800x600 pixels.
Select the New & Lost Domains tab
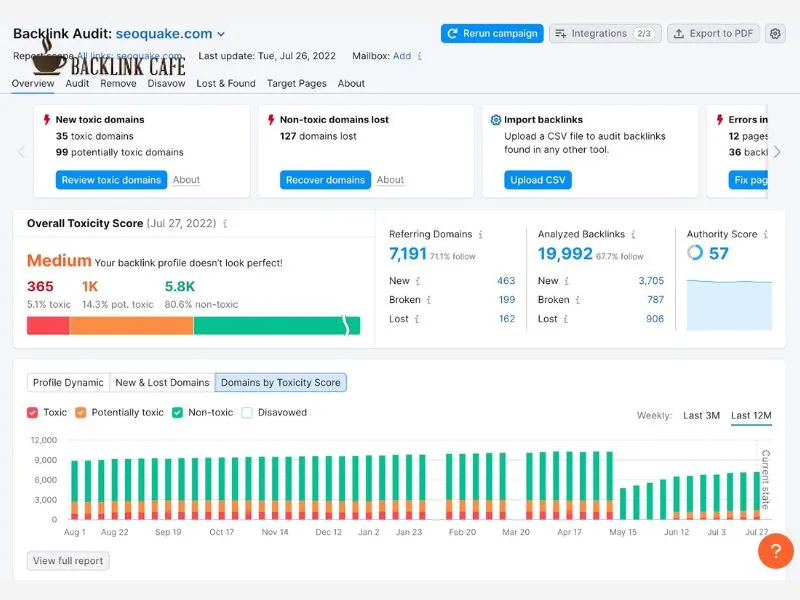[x=162, y=383]
